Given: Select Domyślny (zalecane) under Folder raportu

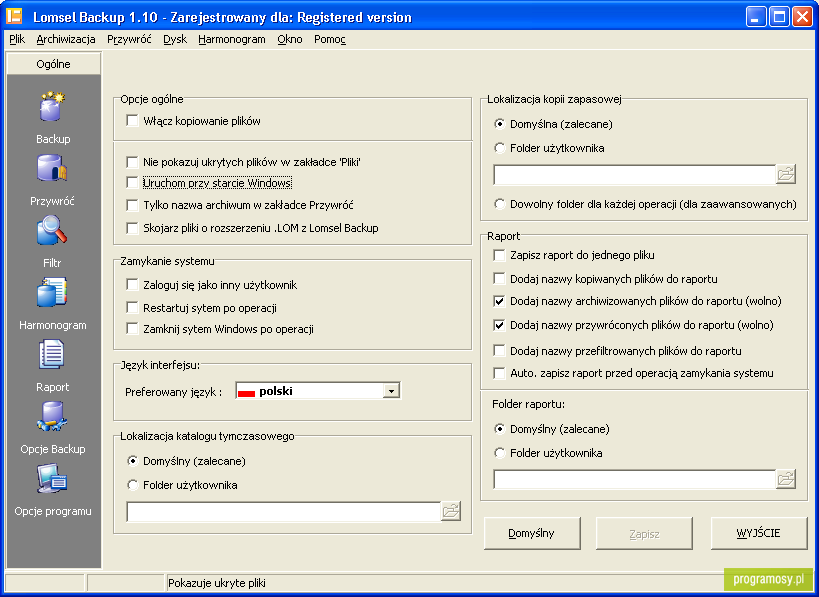Looking at the screenshot, I should pyautogui.click(x=499, y=429).
